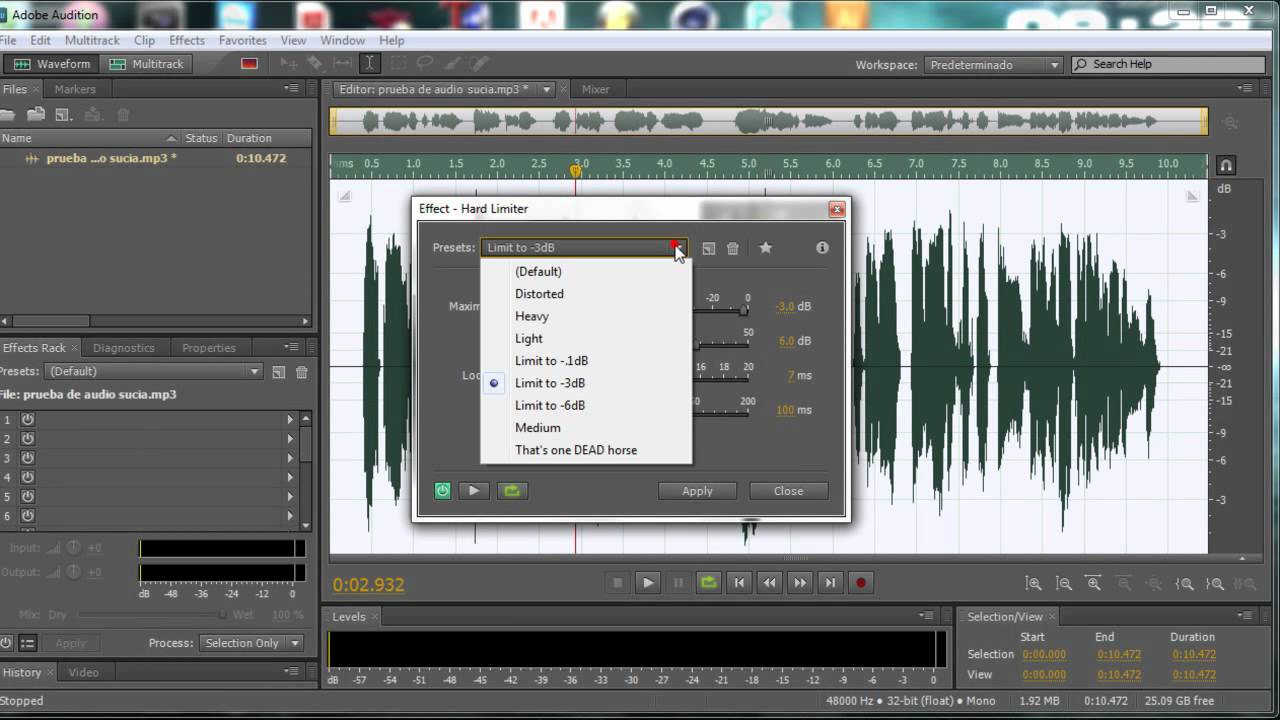Start recording with the Record button
This screenshot has width=1280, height=720.
click(860, 583)
